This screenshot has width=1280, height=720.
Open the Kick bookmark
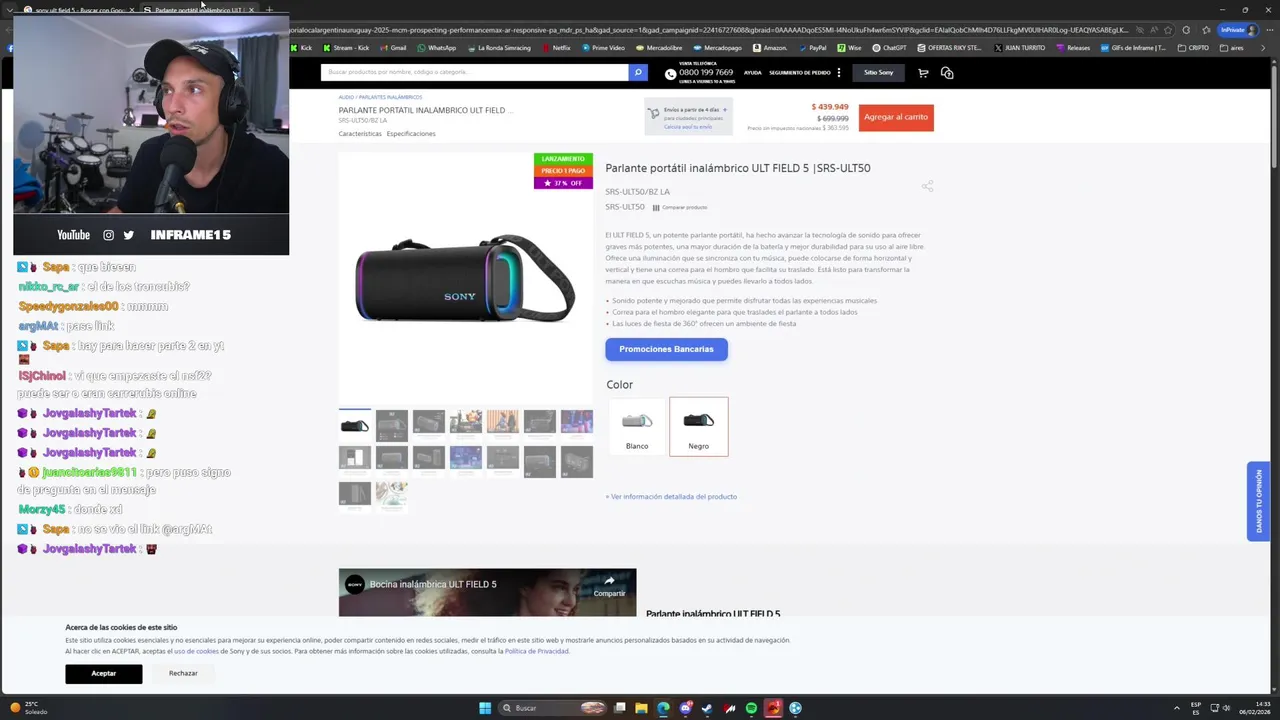301,48
